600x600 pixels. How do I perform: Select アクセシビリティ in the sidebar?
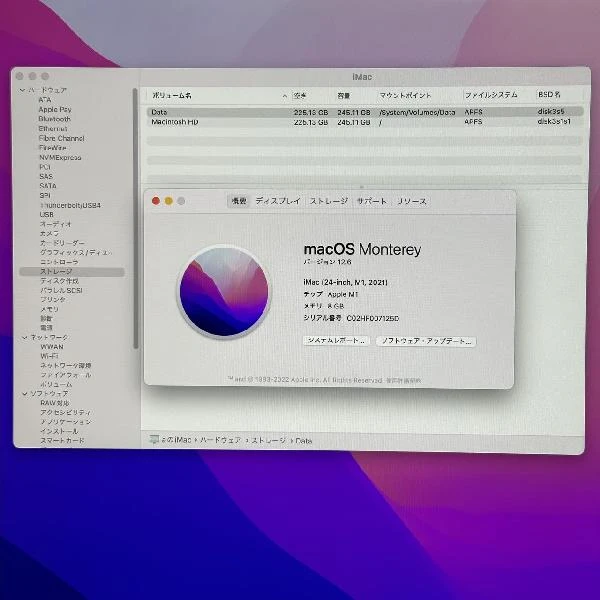tap(66, 412)
